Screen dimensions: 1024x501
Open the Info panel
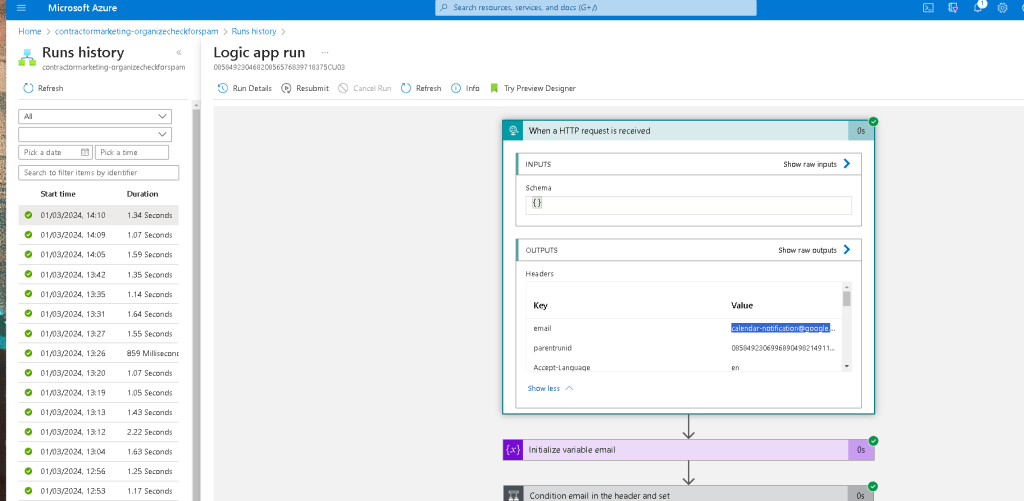[466, 88]
